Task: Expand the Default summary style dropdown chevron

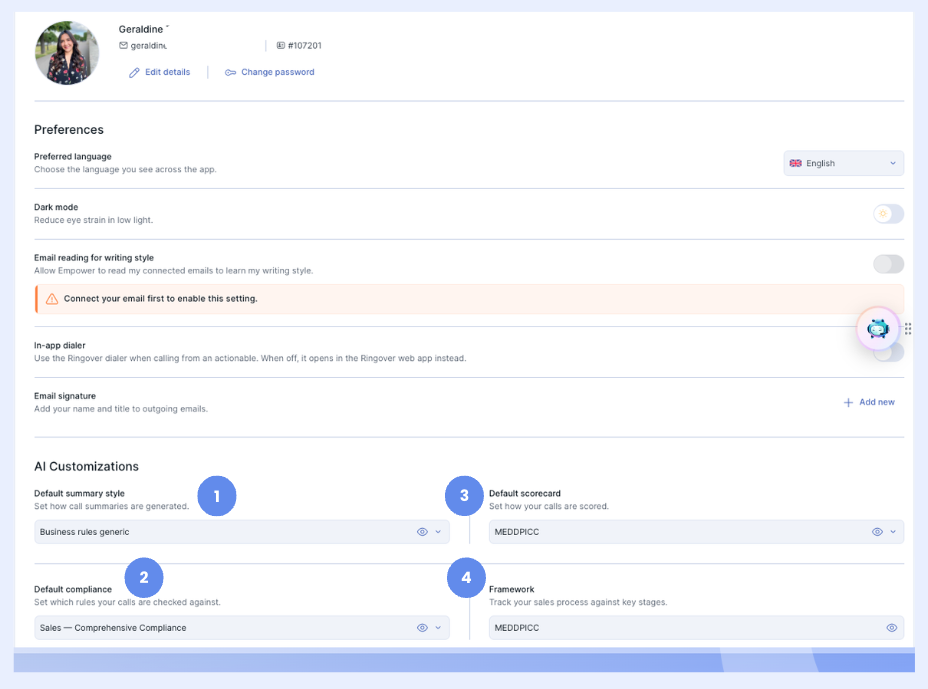Action: pyautogui.click(x=438, y=532)
